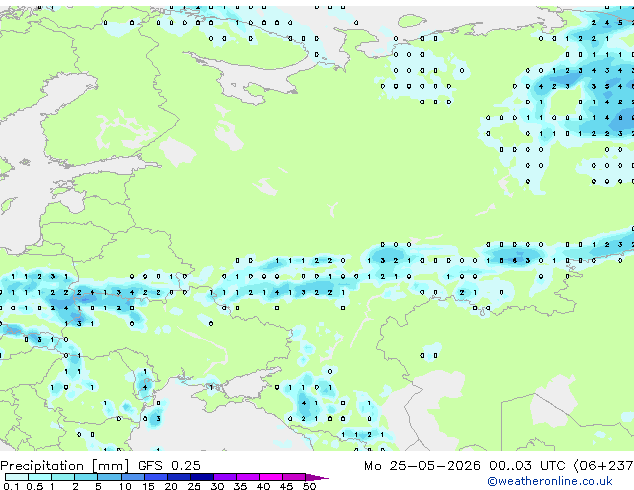Click the "30" legend scale label
This screenshot has height=490, width=634.
point(217,486)
